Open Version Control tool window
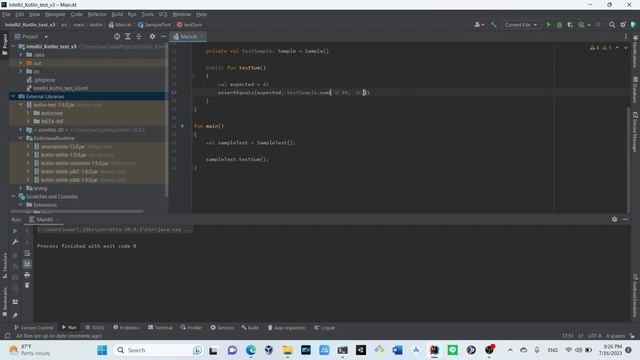 tap(33, 328)
